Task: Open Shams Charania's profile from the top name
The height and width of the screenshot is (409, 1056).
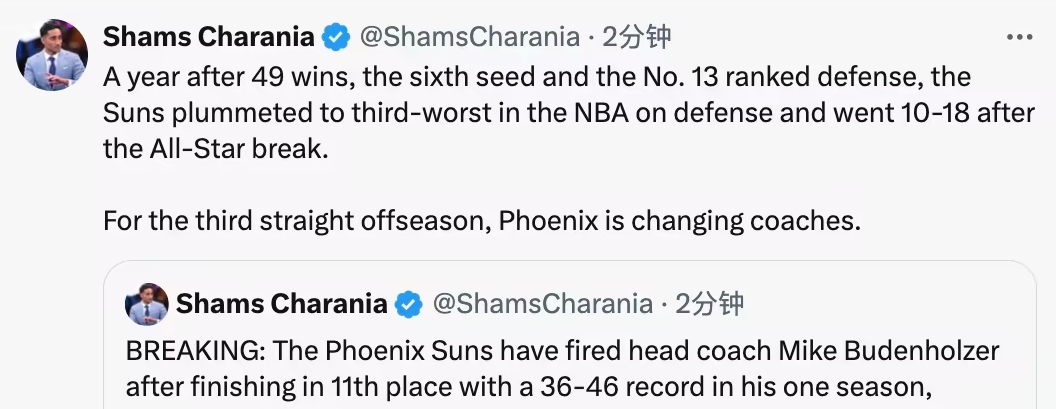Action: click(209, 38)
